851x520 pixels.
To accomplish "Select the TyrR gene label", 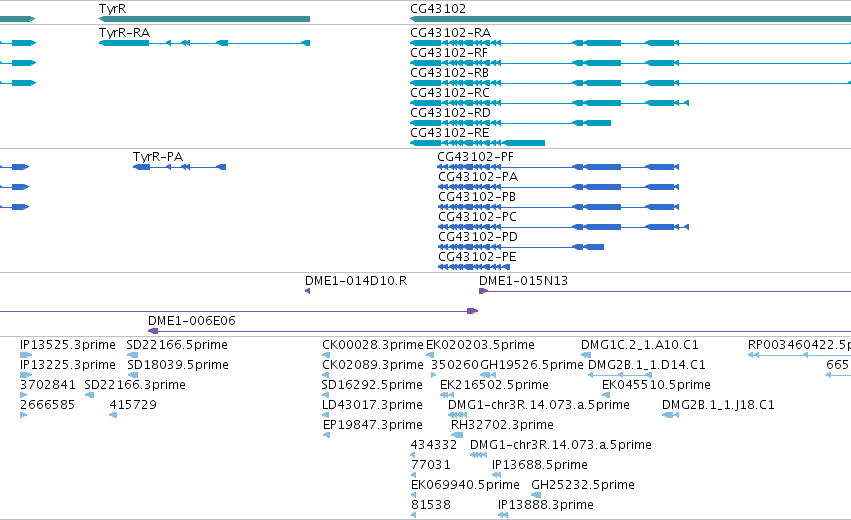I will (x=112, y=9).
